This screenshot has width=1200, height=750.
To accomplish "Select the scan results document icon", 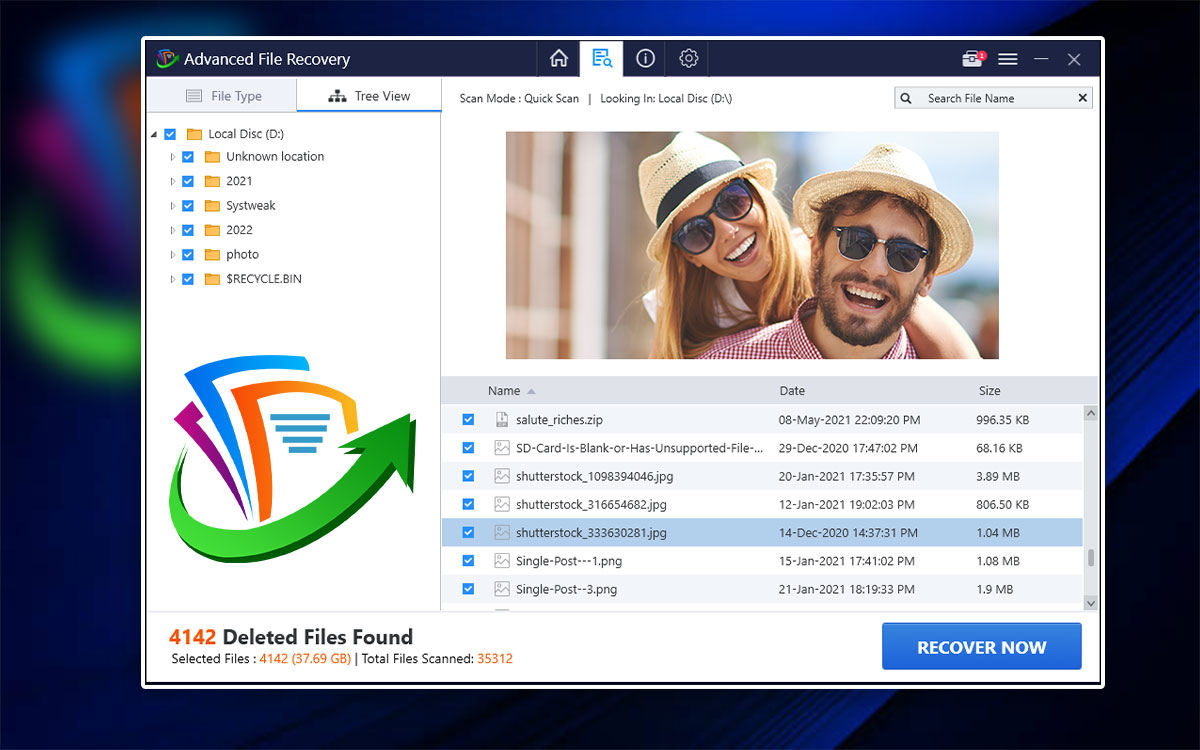I will tap(601, 58).
